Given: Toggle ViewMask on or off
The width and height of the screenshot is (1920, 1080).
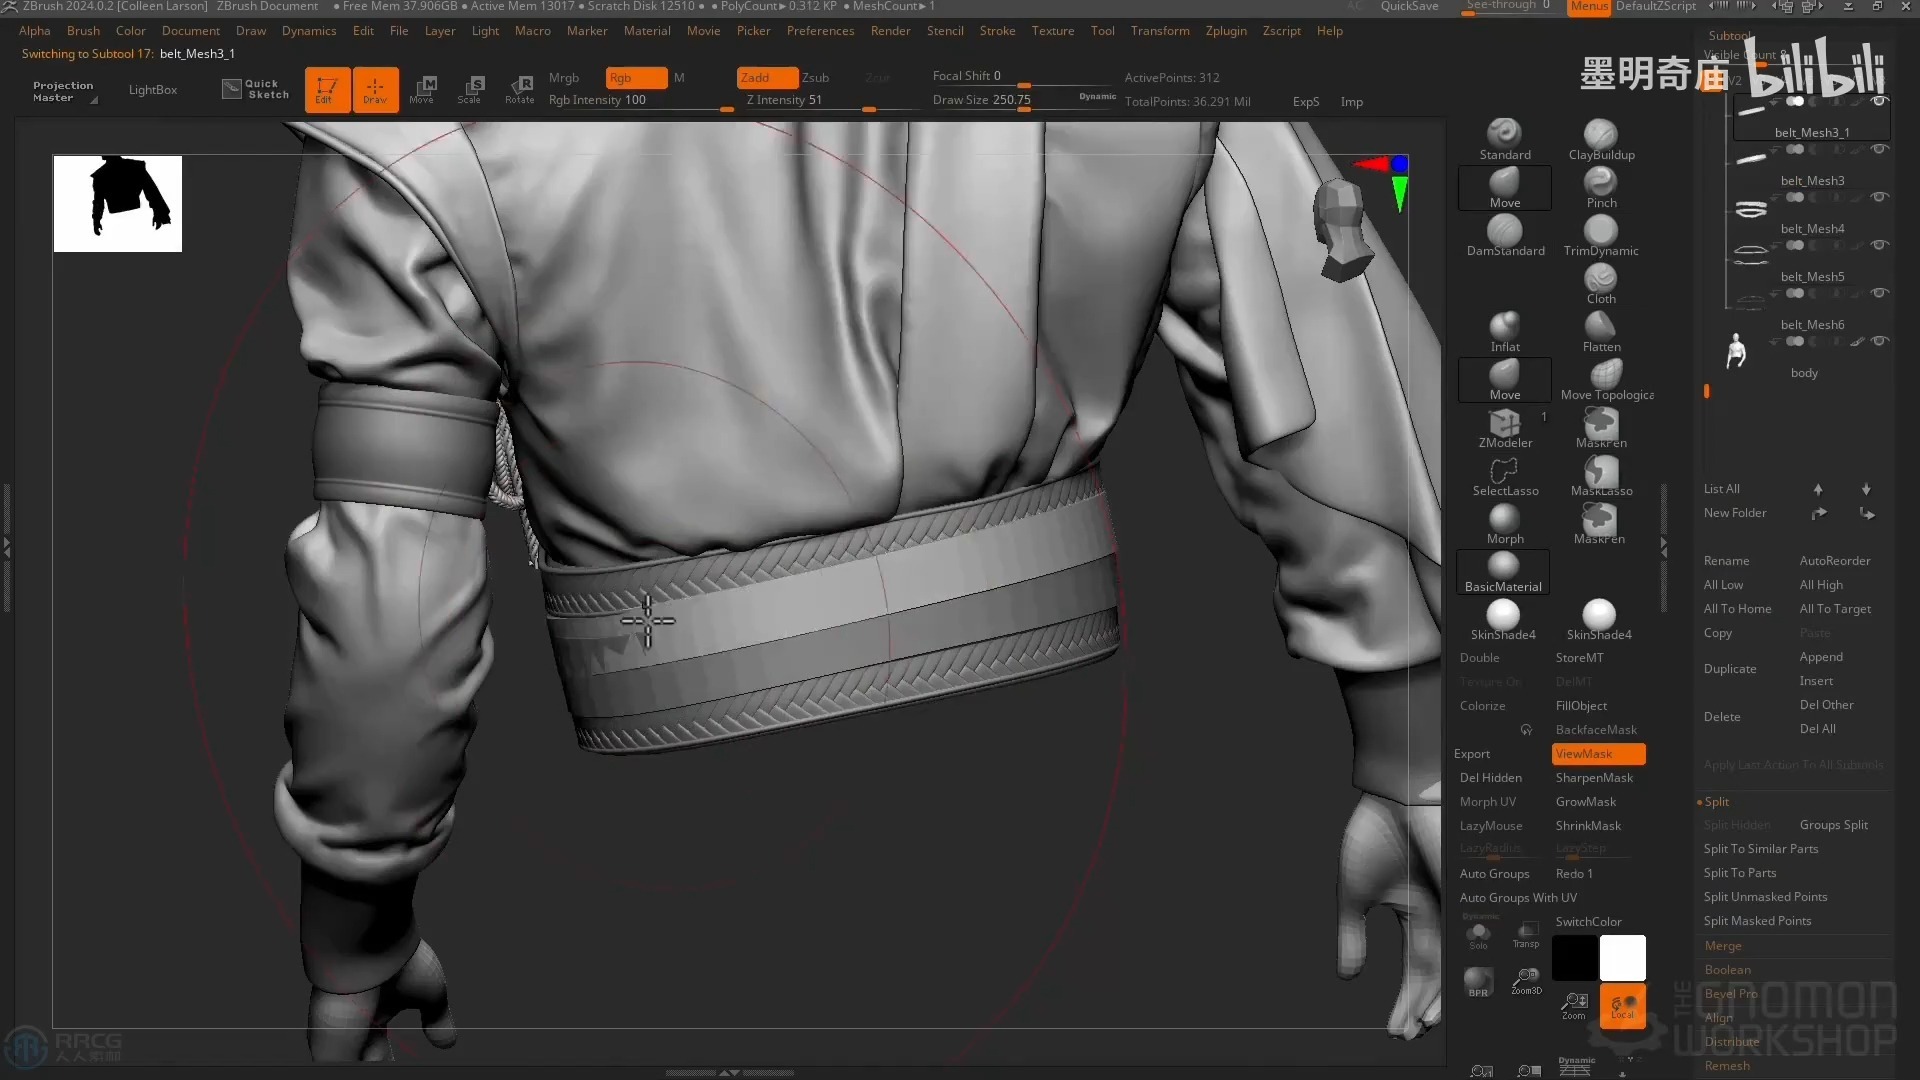Looking at the screenshot, I should [1598, 753].
